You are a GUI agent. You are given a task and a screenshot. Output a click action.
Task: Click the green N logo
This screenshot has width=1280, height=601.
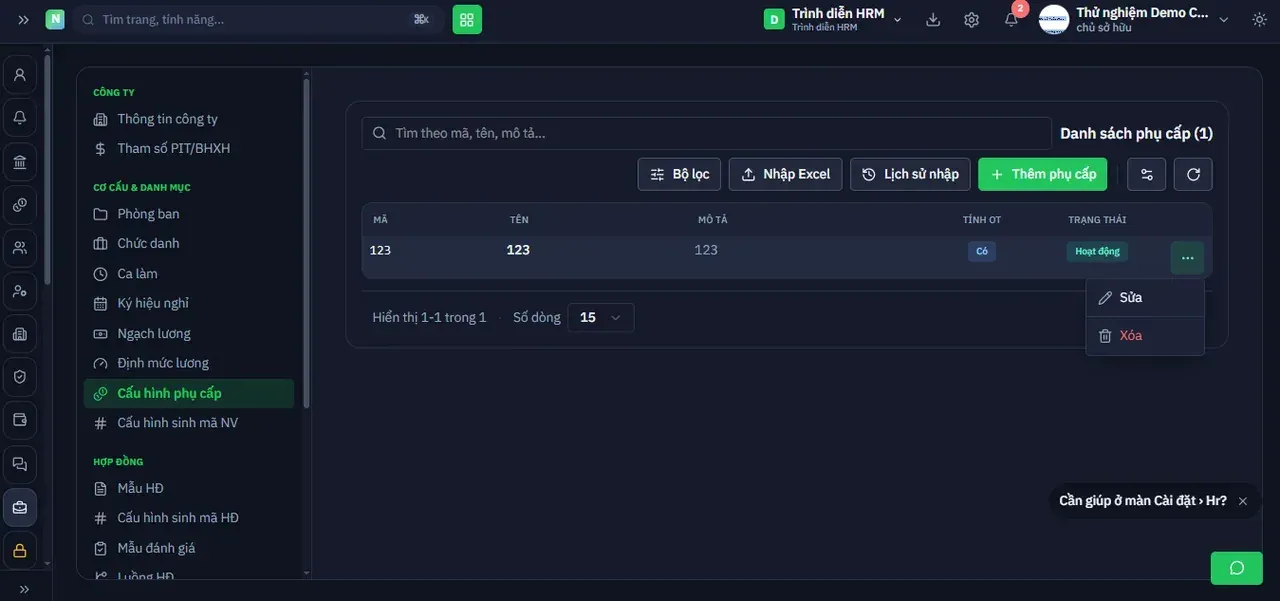pyautogui.click(x=55, y=19)
